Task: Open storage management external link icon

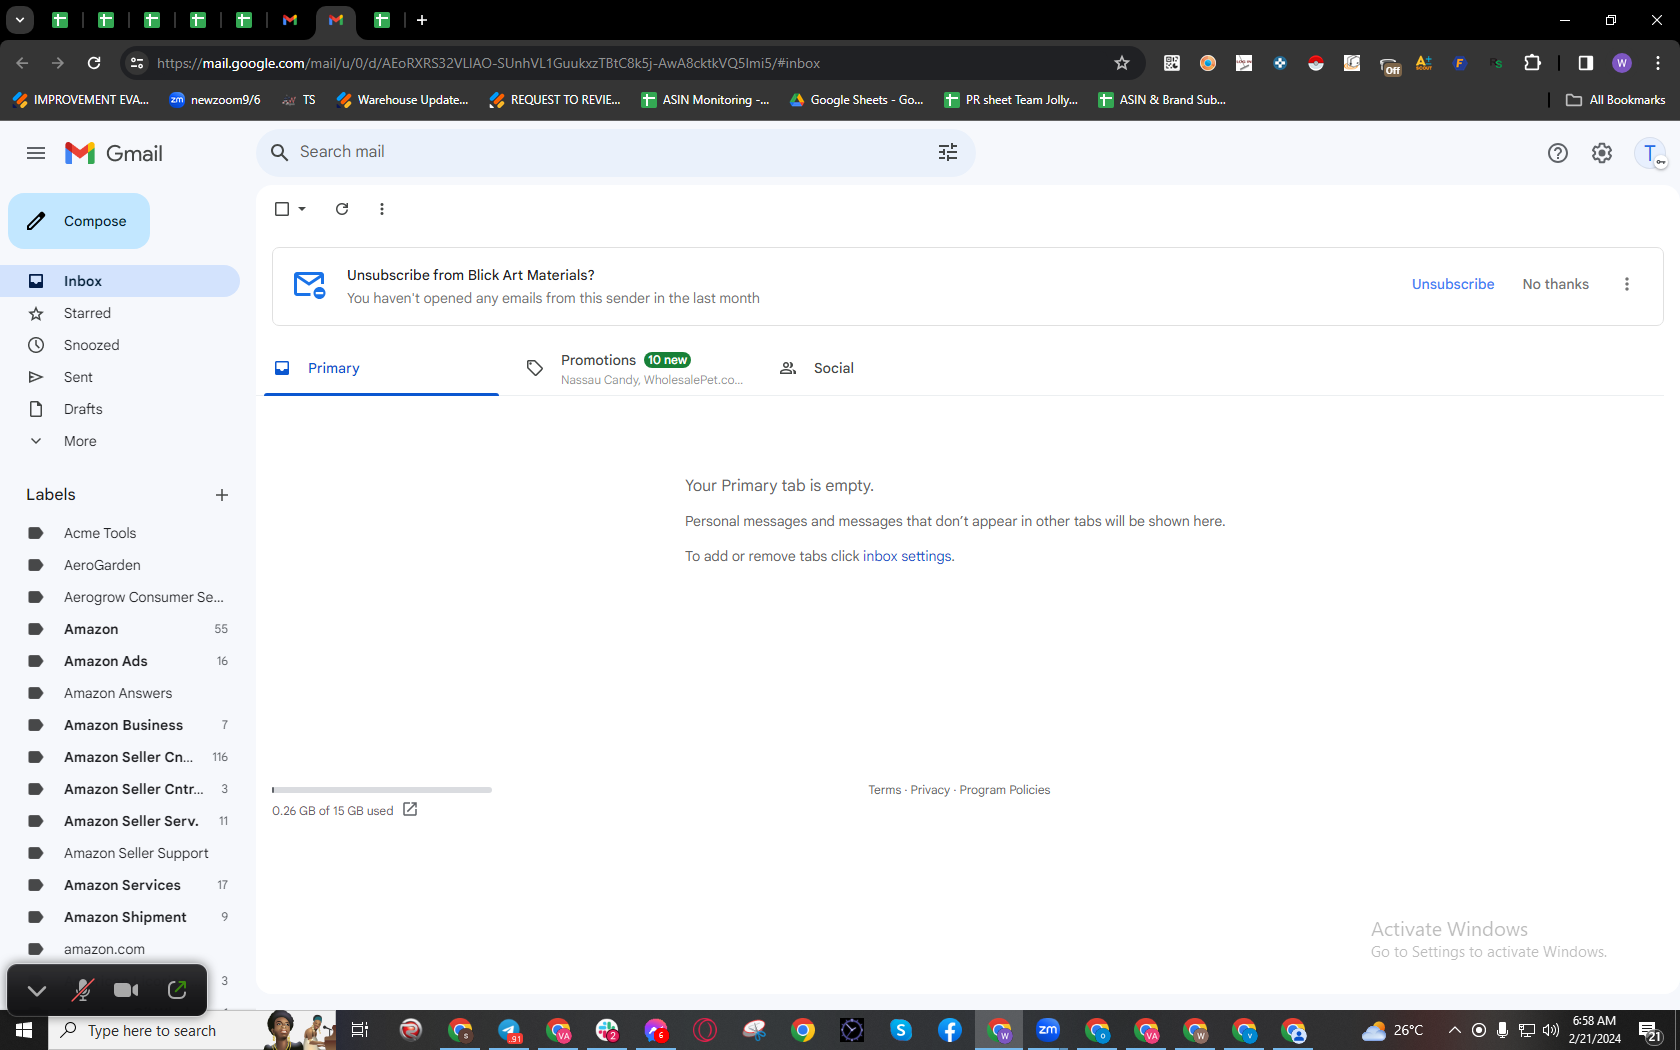Action: tap(410, 810)
